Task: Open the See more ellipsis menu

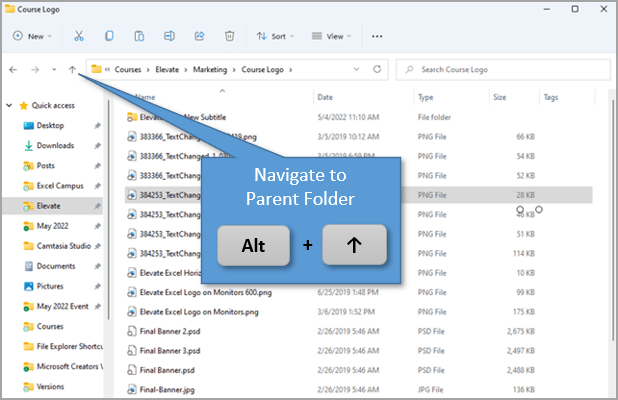Action: click(377, 36)
